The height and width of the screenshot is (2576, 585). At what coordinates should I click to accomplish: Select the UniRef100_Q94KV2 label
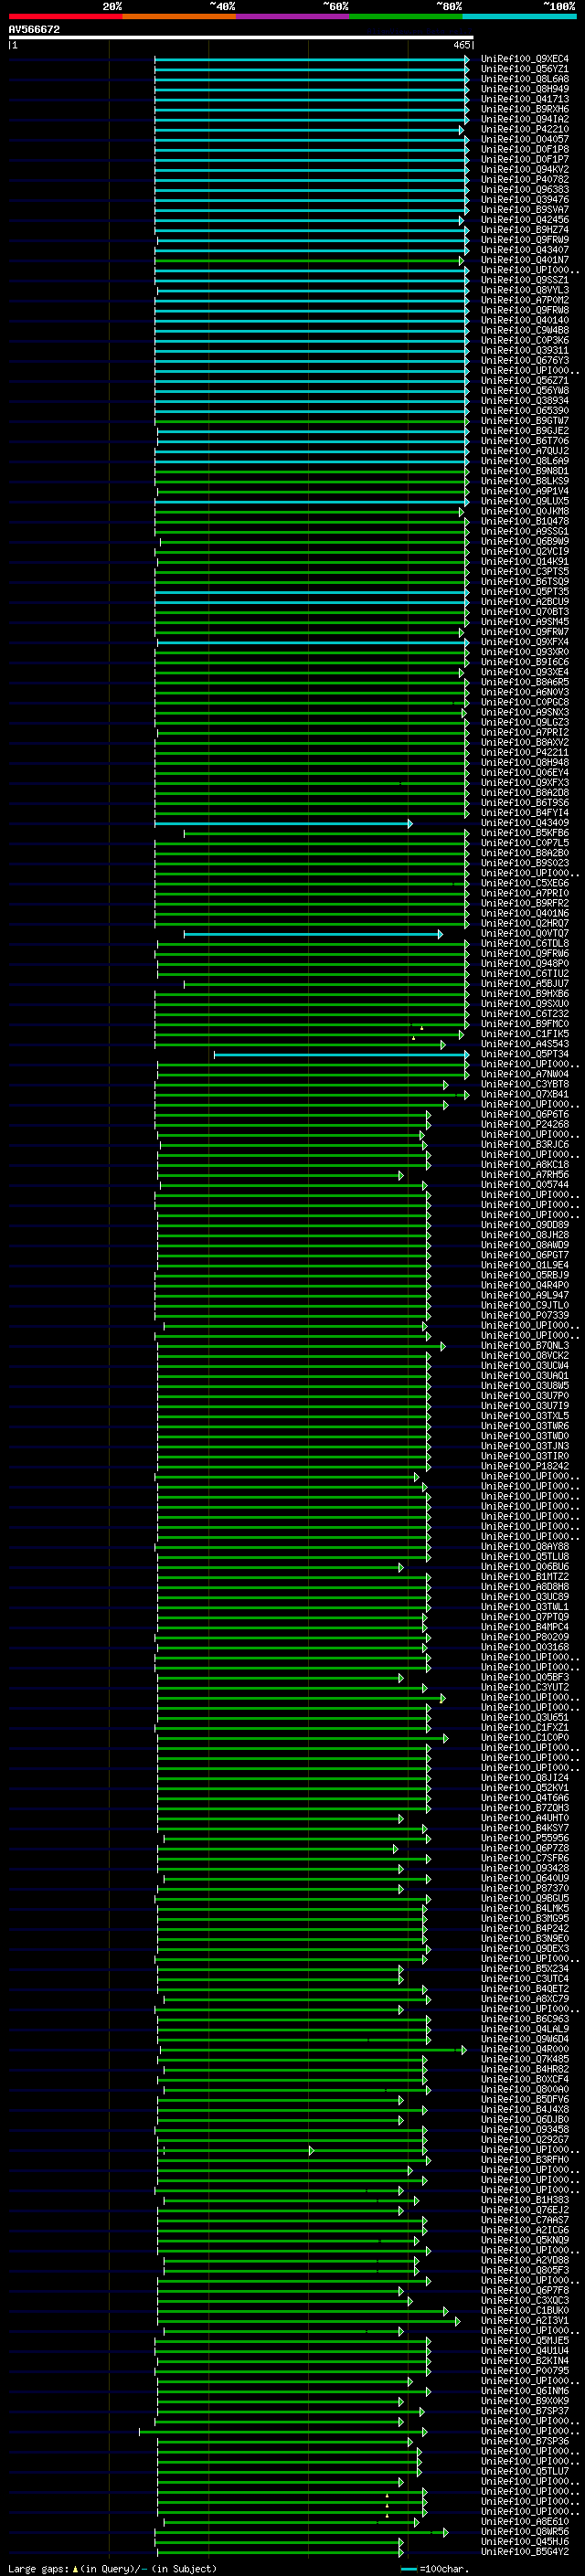pyautogui.click(x=524, y=170)
